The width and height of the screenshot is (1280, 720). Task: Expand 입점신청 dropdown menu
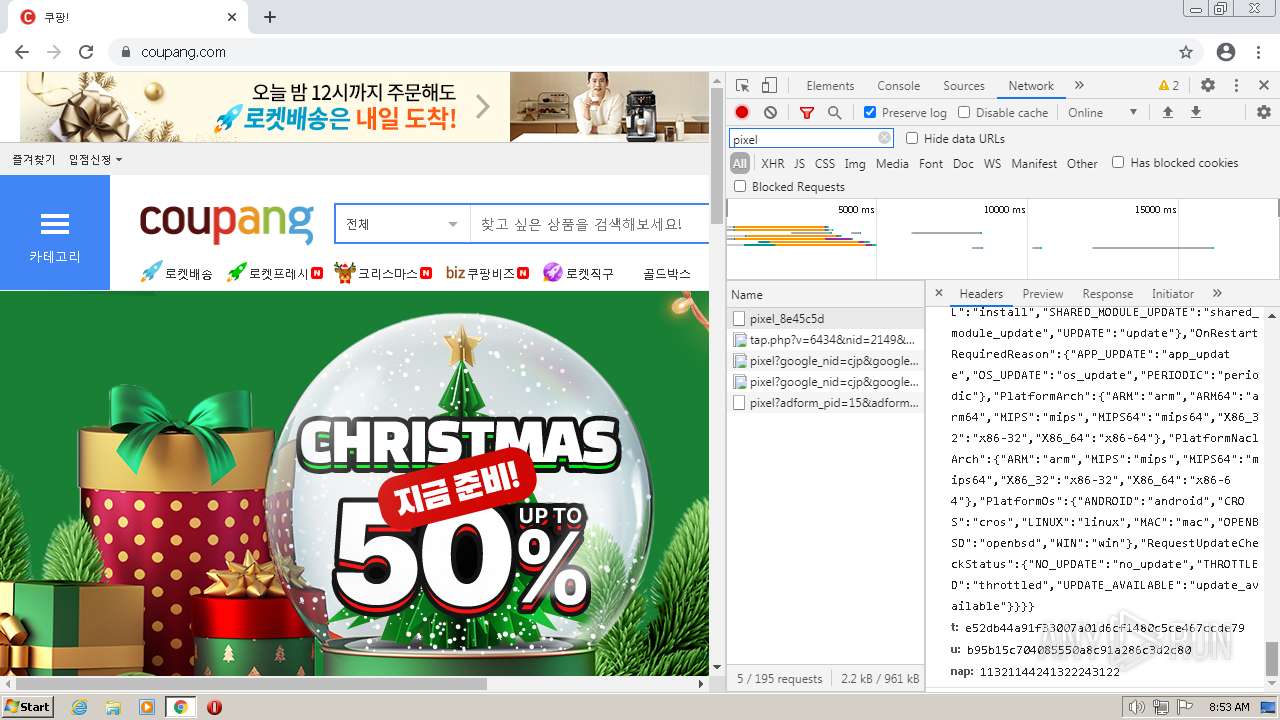coord(96,160)
